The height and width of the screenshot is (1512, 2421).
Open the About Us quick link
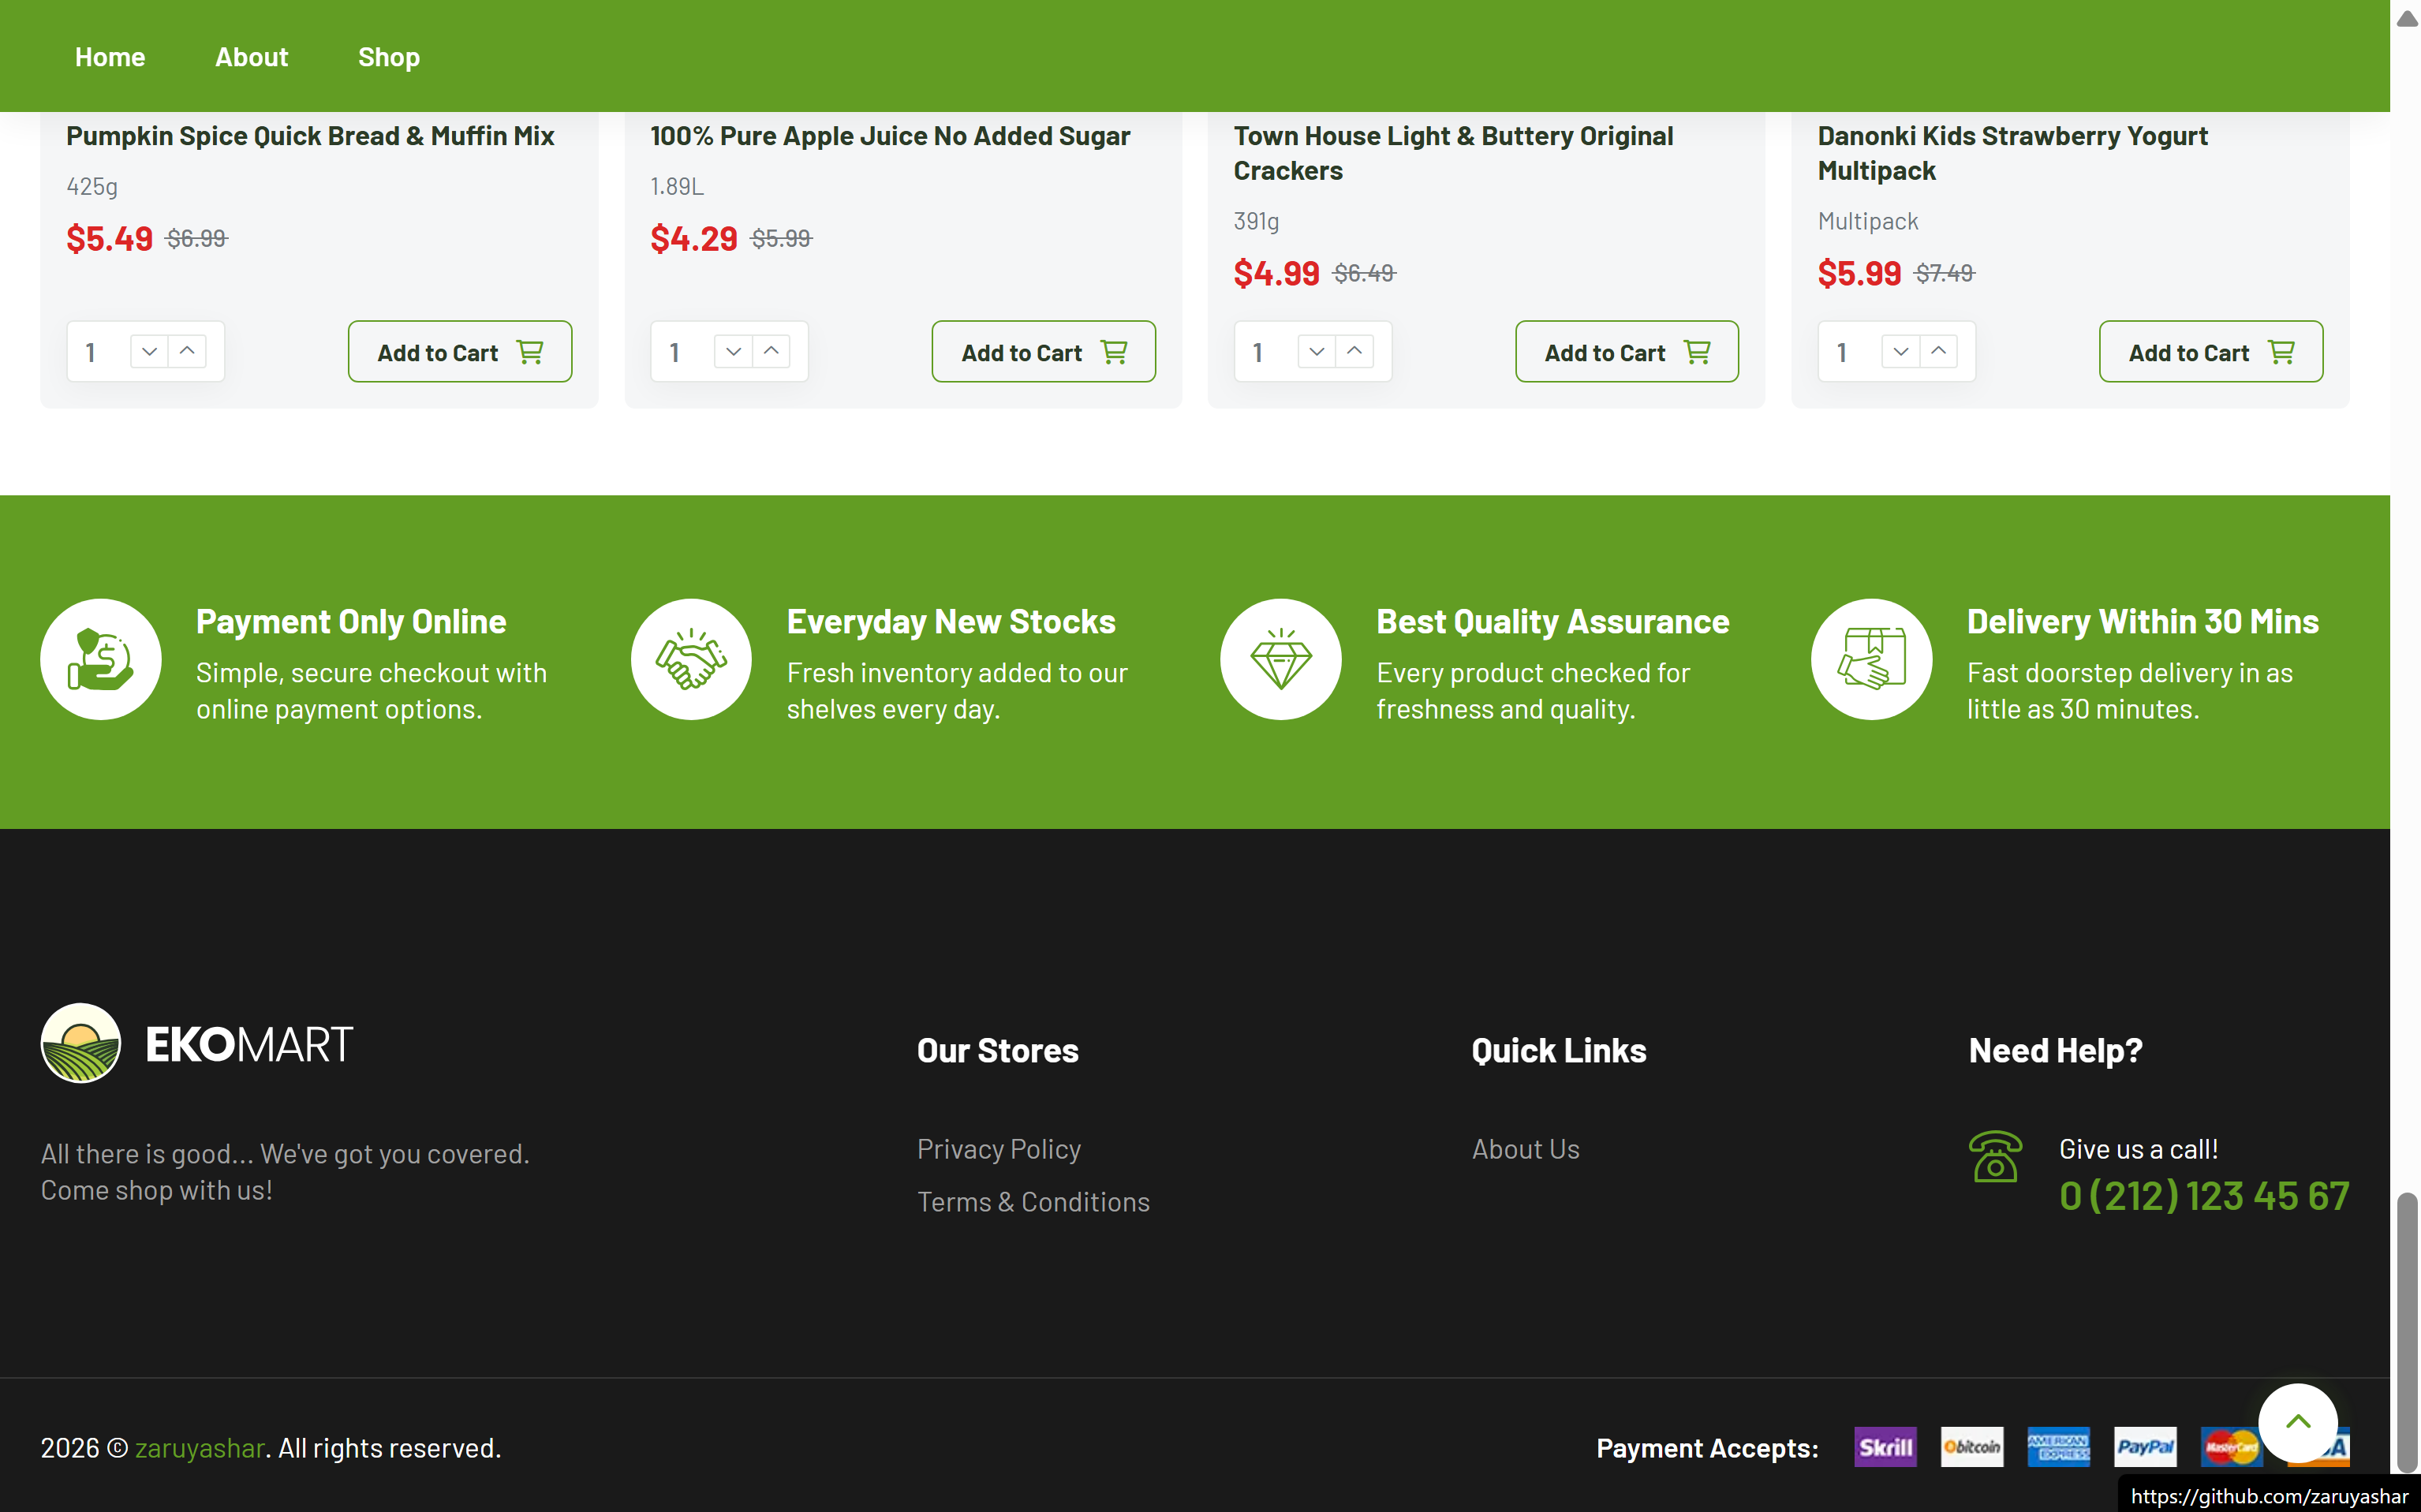[x=1526, y=1149]
